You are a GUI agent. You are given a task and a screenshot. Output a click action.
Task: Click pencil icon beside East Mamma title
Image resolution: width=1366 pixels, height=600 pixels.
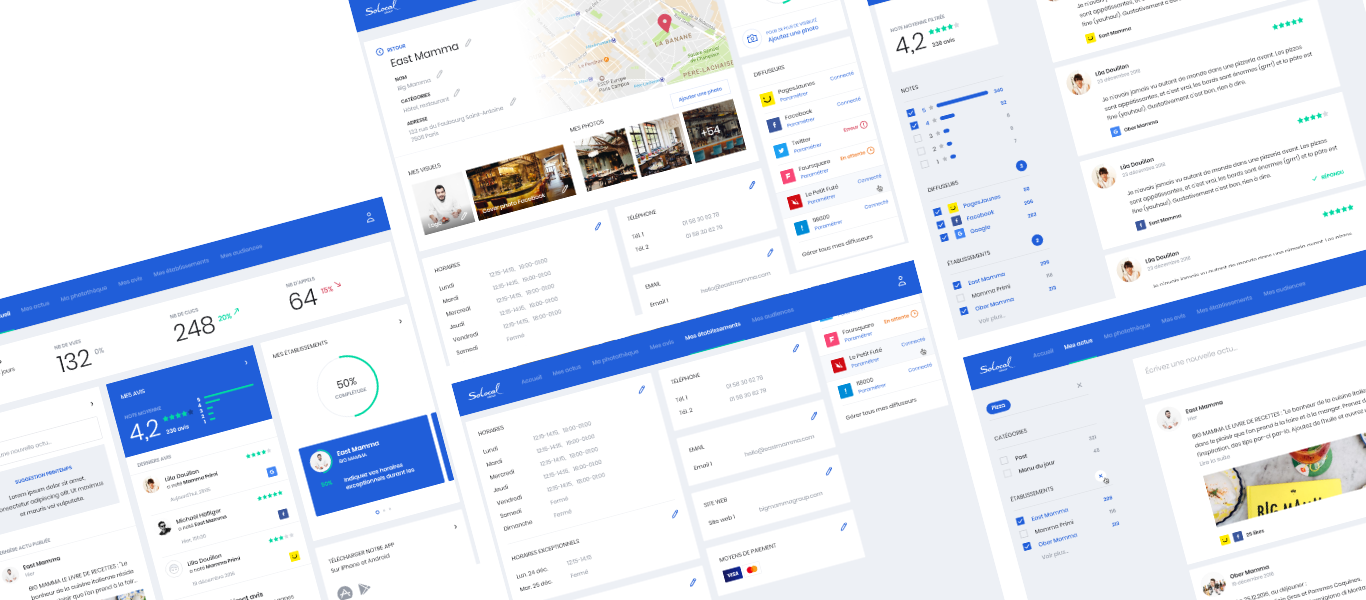point(468,45)
